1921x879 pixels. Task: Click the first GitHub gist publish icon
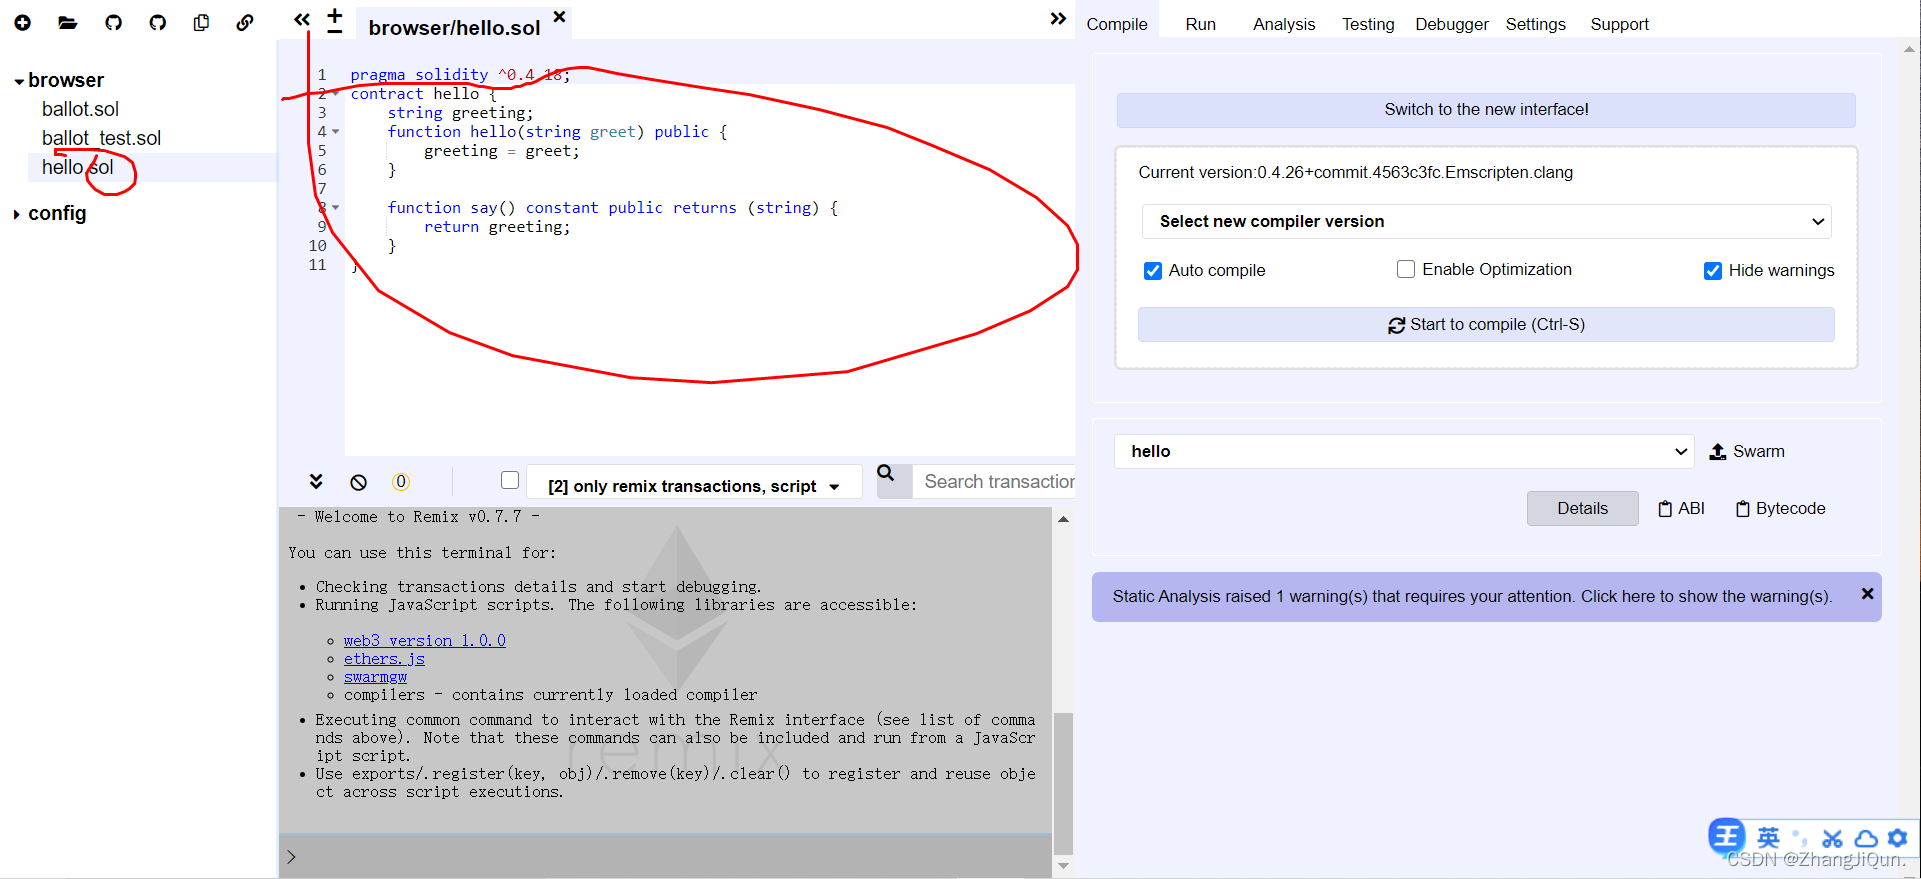pos(113,22)
